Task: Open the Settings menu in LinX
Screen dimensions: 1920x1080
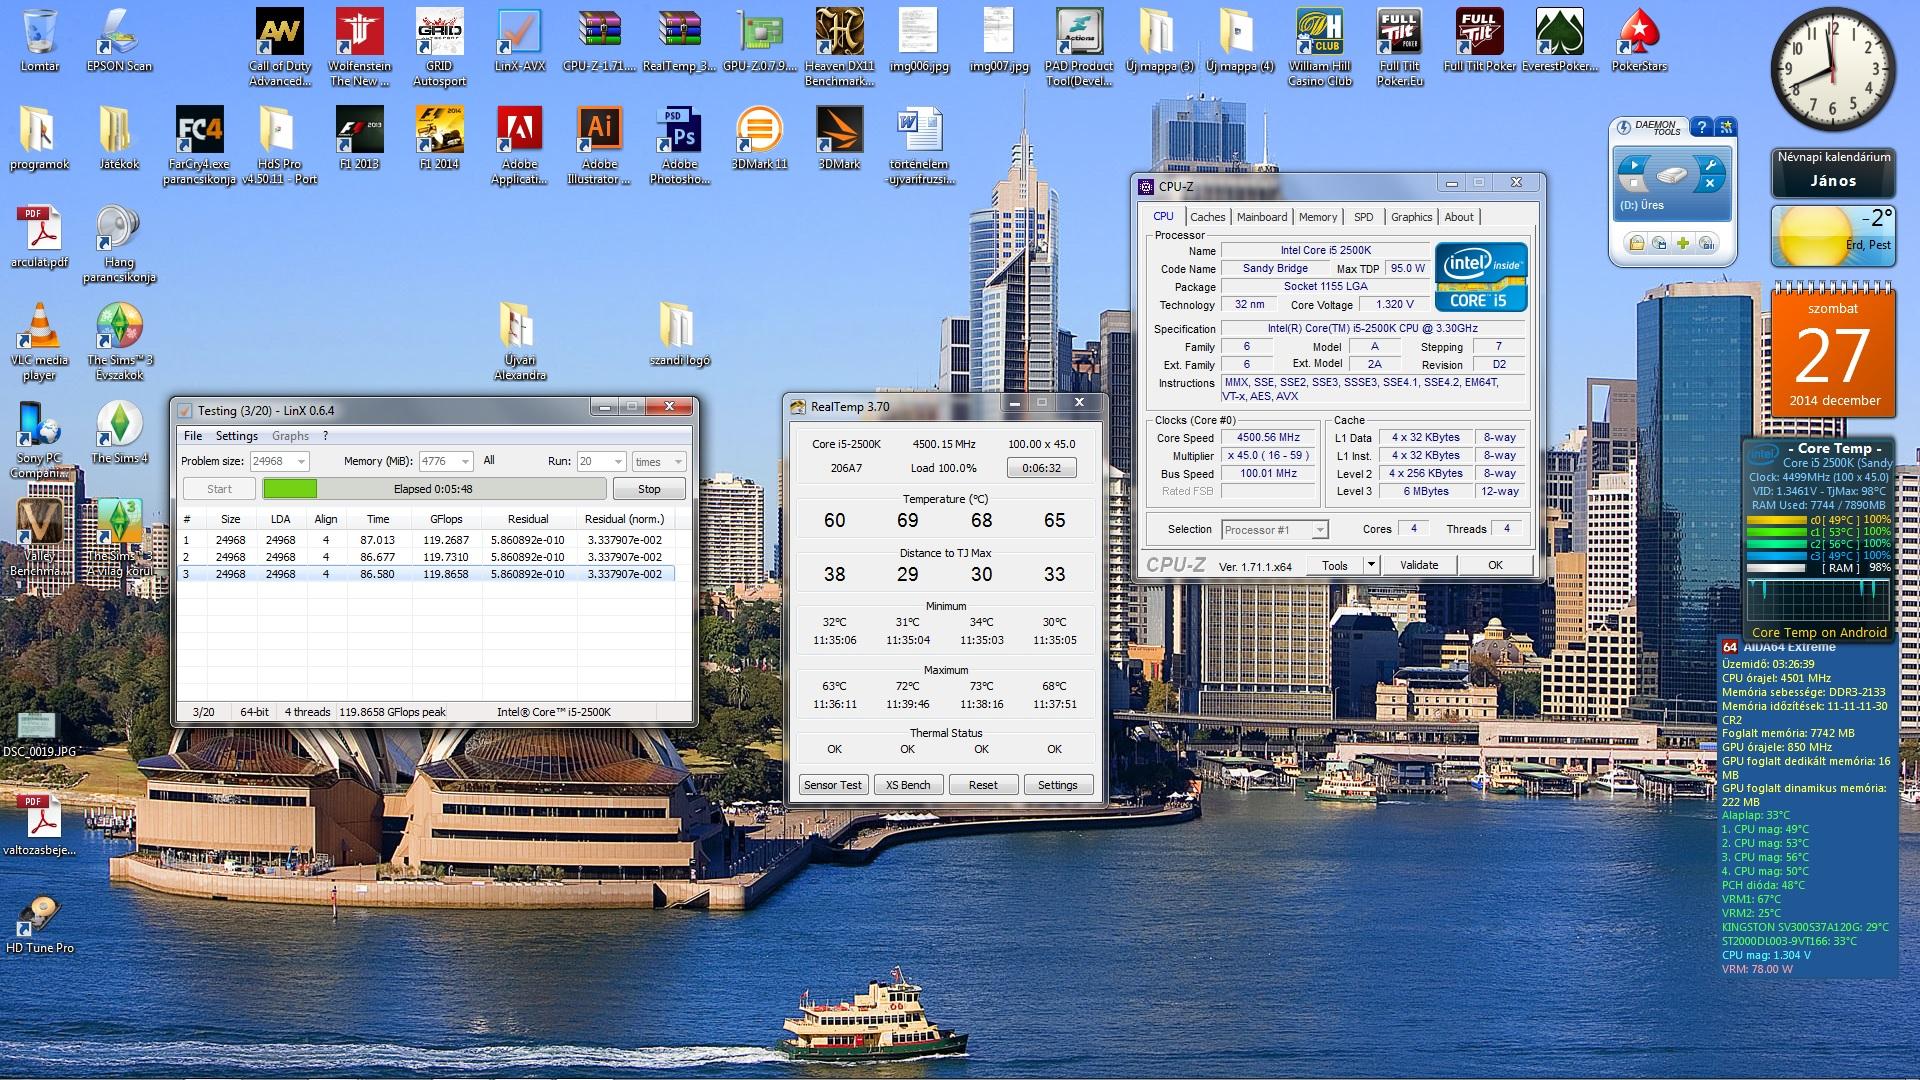Action: click(236, 436)
